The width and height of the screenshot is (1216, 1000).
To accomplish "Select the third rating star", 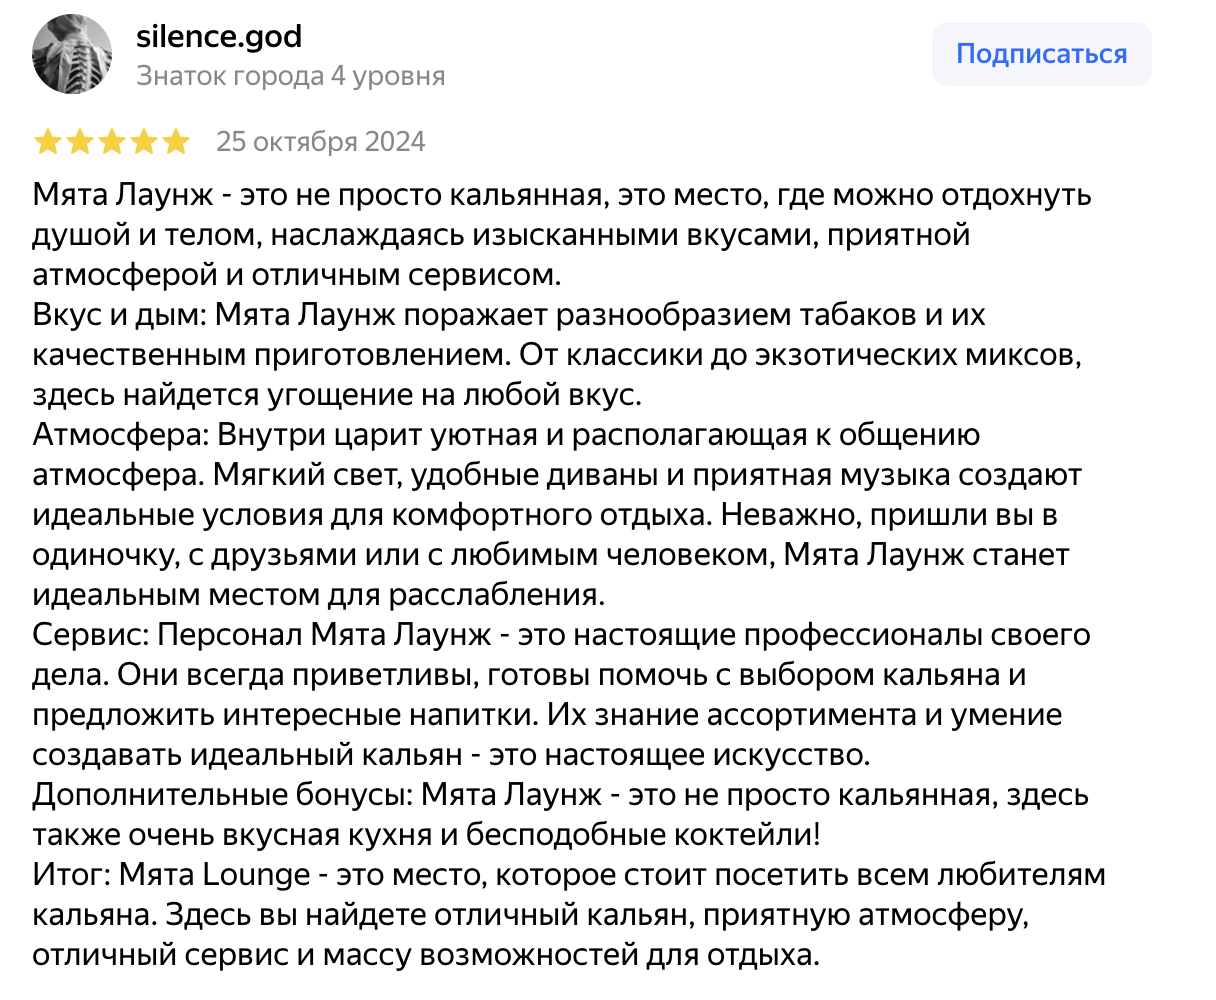I will [x=111, y=142].
